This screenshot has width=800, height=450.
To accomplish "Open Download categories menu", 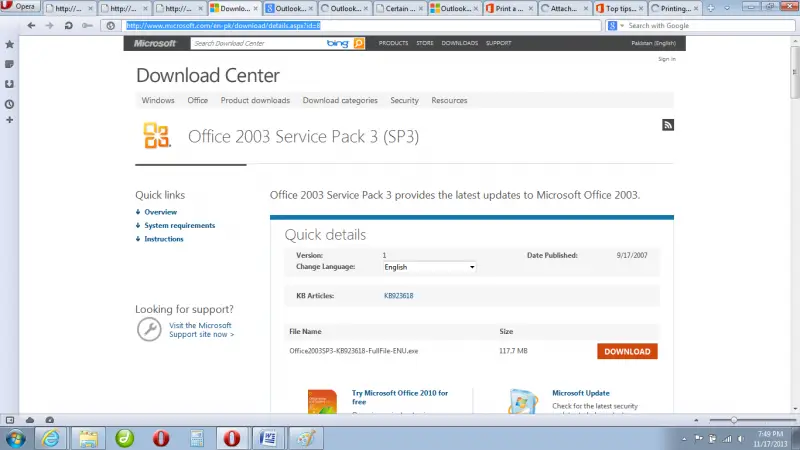I will pyautogui.click(x=340, y=101).
